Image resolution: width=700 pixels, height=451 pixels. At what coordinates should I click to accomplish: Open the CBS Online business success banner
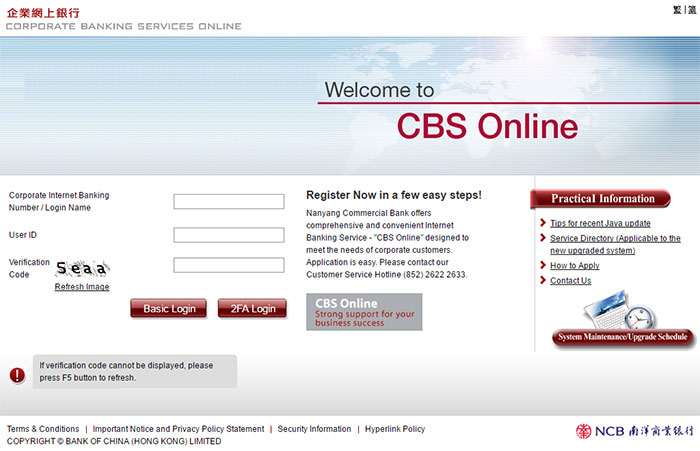[x=364, y=312]
